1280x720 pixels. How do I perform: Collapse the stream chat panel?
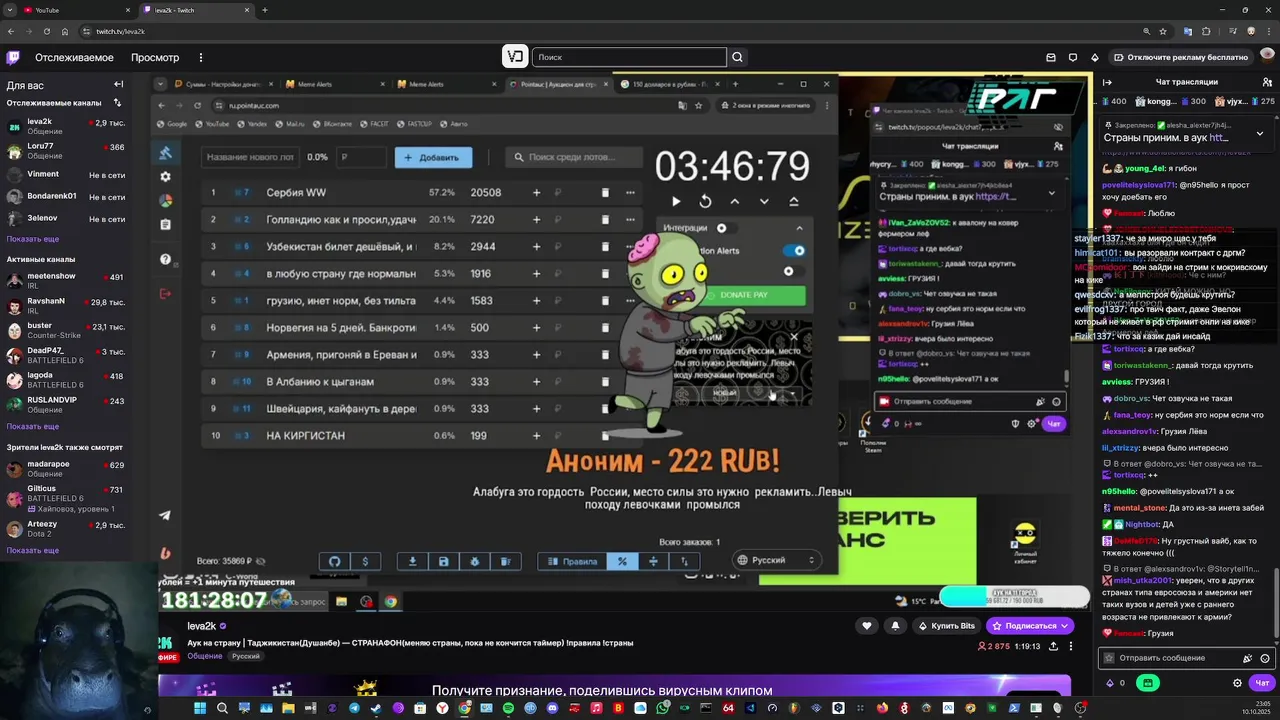click(1107, 82)
